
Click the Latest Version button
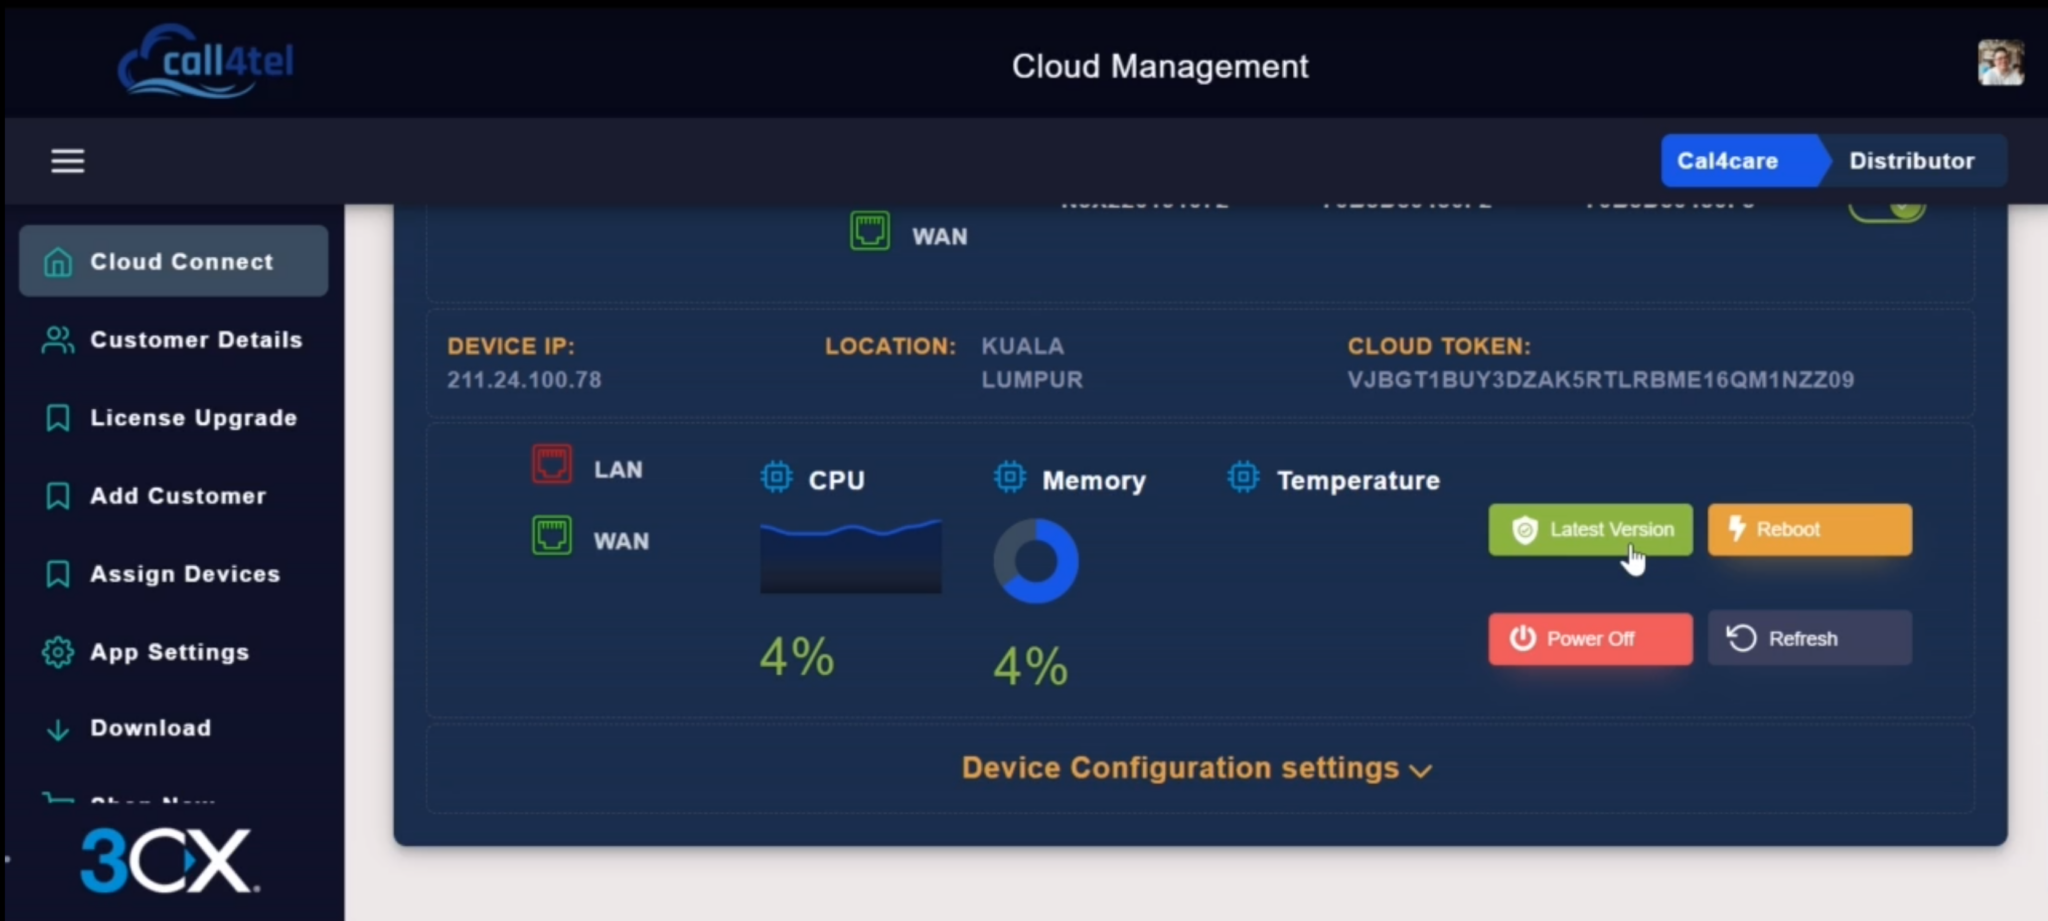pos(1589,529)
